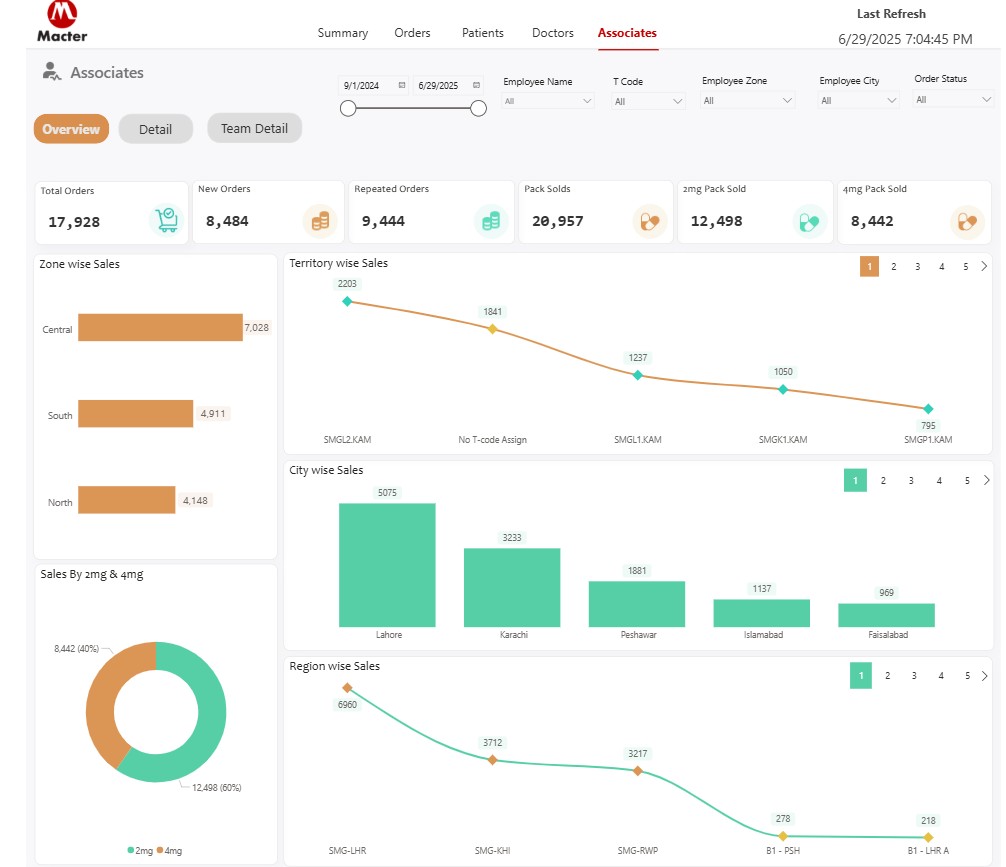This screenshot has width=1006, height=867.
Task: Click next arrow in Territory wise Sales pagination
Action: point(984,266)
